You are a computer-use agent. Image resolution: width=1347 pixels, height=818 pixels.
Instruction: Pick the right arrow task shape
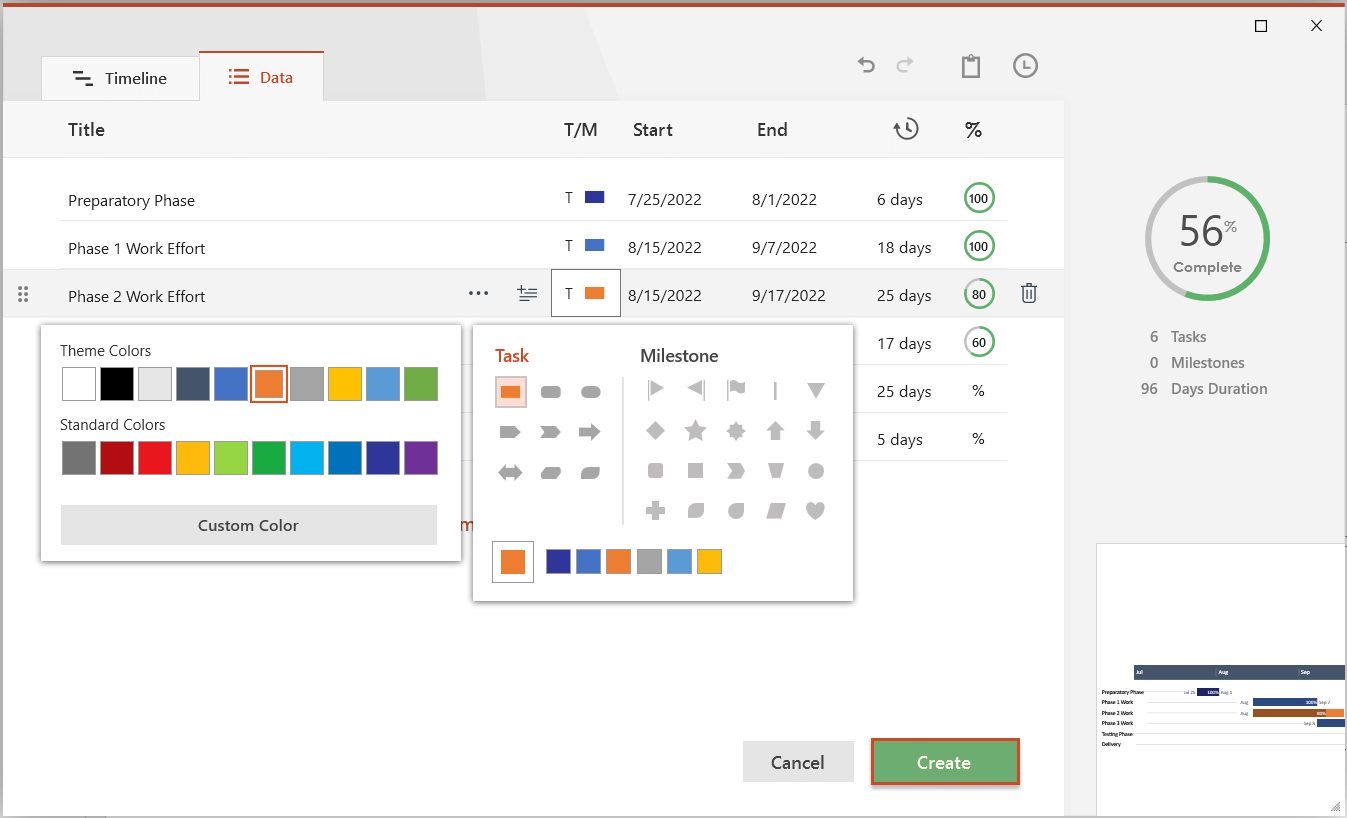tap(590, 432)
